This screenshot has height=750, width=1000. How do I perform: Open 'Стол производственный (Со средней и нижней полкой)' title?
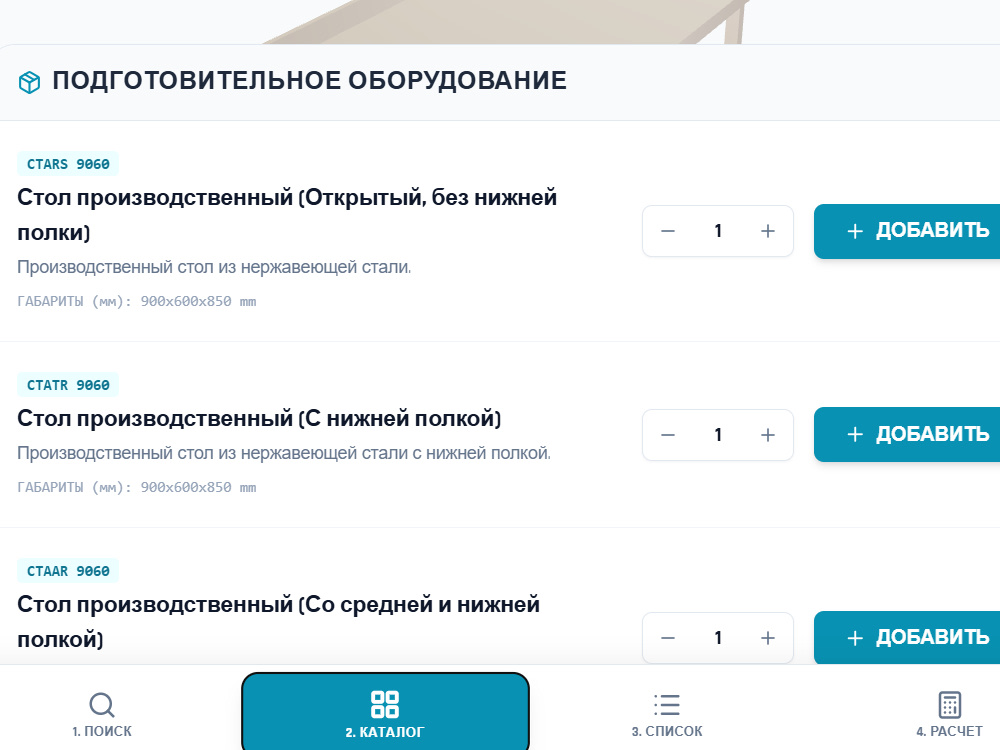click(x=279, y=621)
